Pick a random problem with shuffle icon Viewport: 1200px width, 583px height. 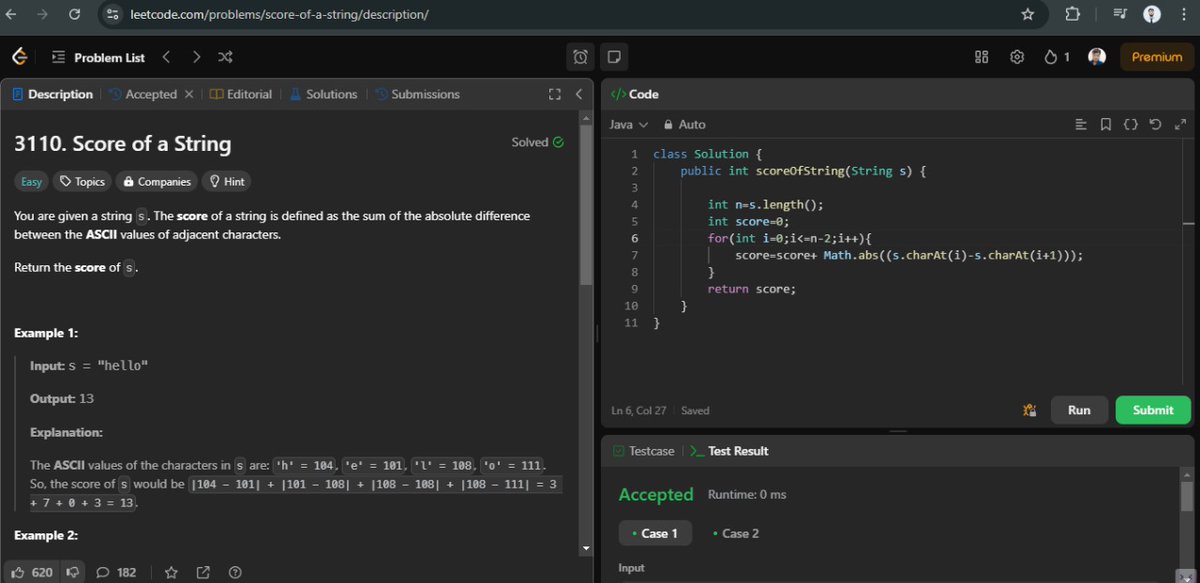click(x=225, y=57)
